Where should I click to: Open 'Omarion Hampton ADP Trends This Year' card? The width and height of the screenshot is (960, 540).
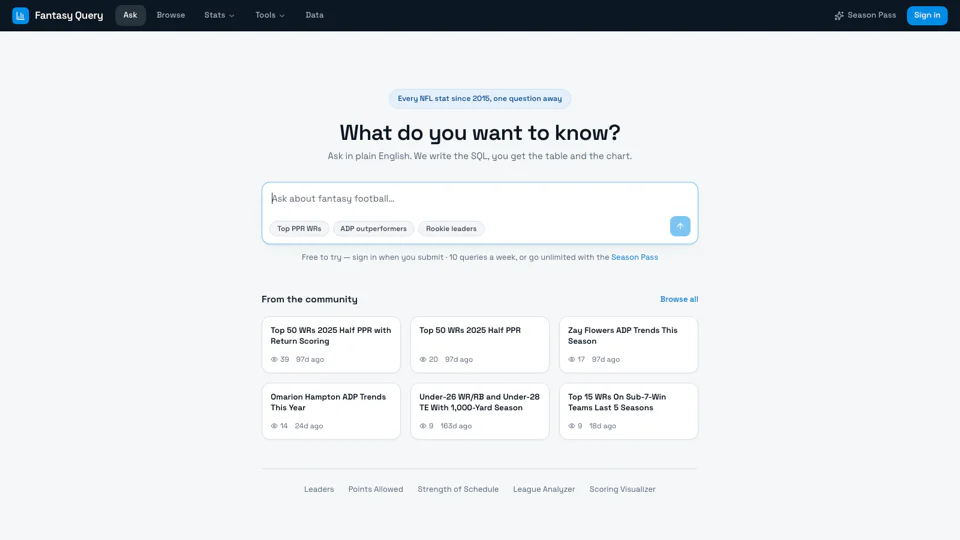click(331, 411)
